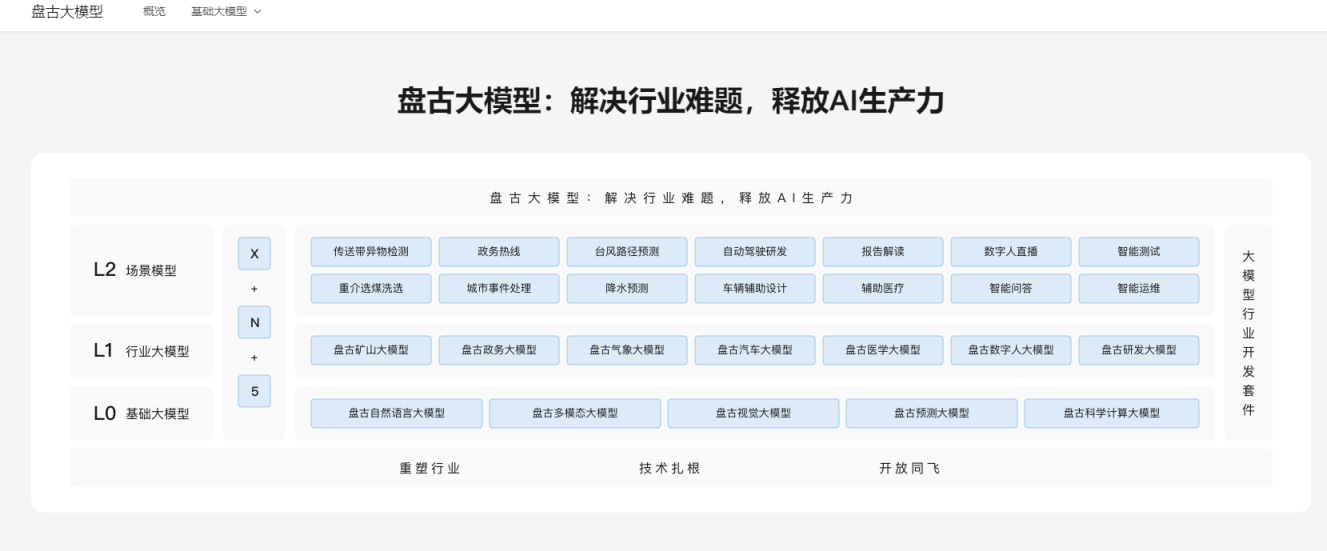Expand the 基础大模型 dropdown menu

[x=226, y=11]
